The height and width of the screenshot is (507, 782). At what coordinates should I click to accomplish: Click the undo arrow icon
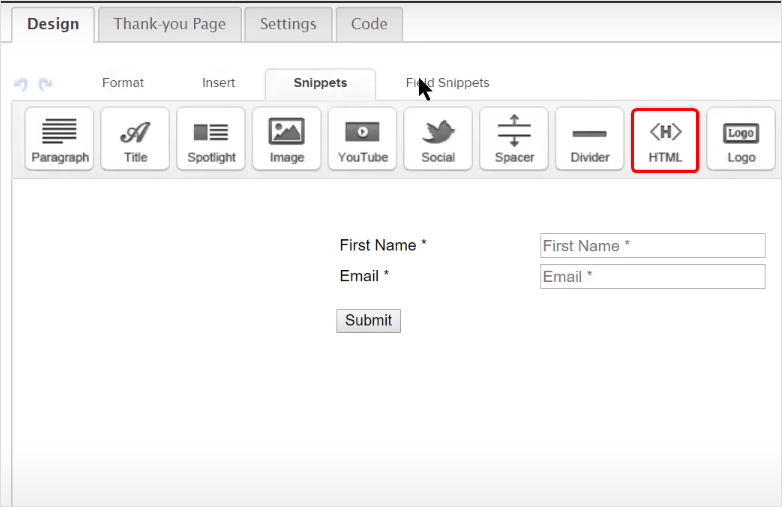(x=21, y=85)
